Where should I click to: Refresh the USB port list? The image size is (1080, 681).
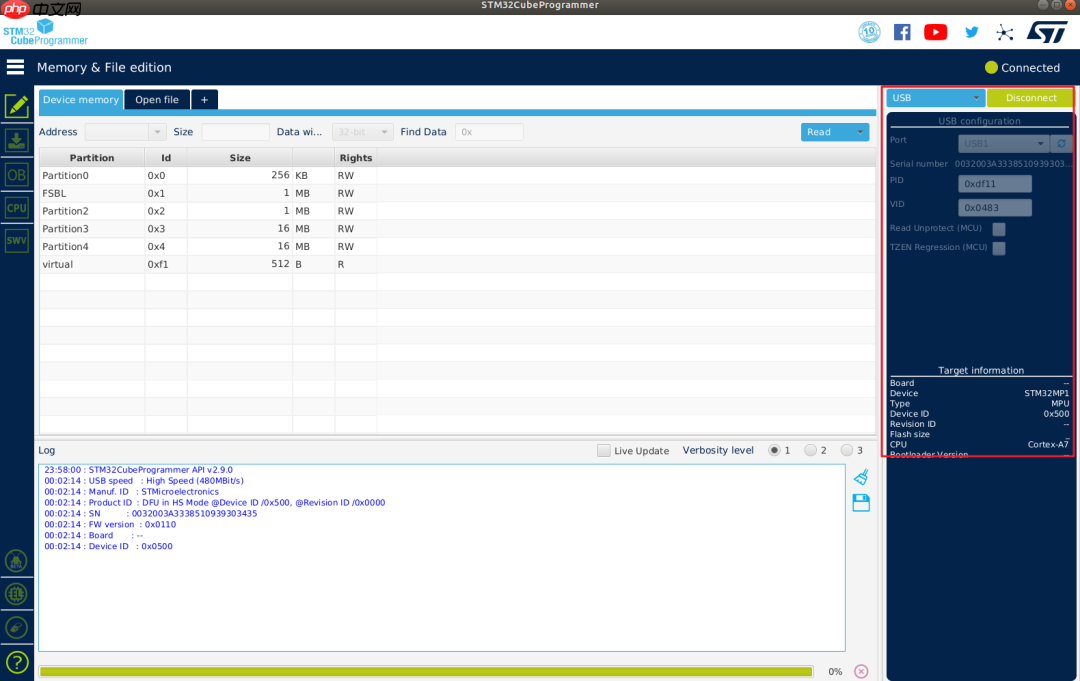coord(1061,143)
